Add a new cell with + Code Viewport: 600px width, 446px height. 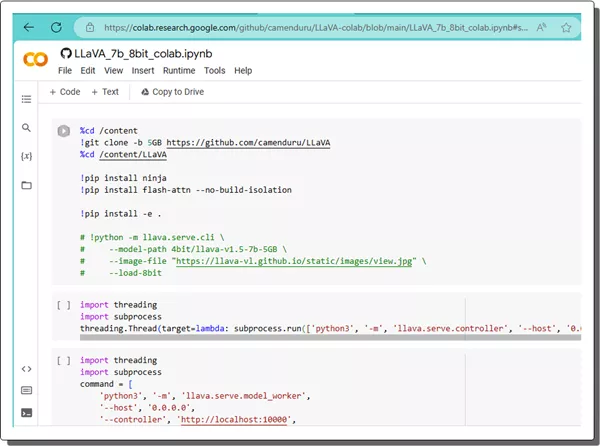(x=65, y=92)
